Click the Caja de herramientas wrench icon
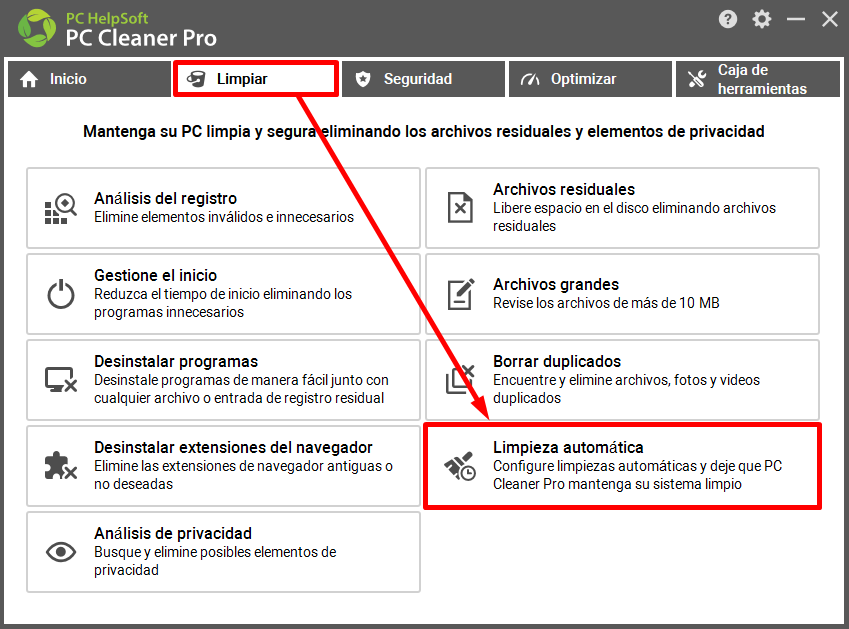 point(697,79)
